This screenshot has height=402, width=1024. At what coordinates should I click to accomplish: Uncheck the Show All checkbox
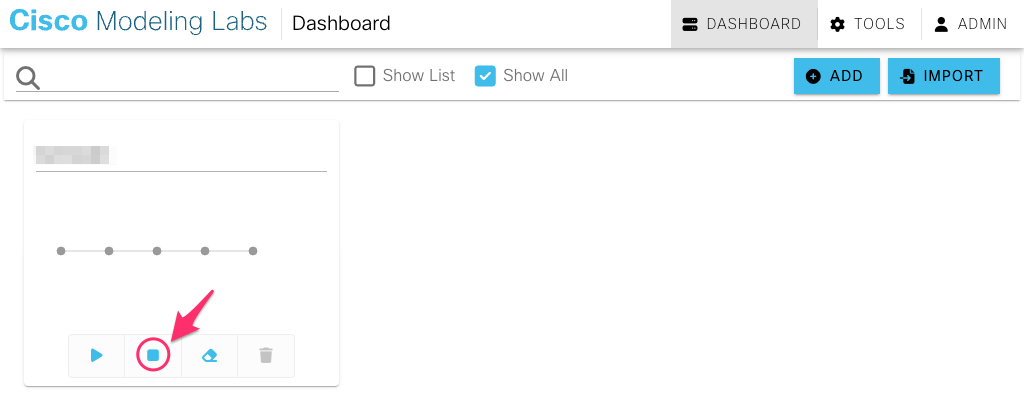click(x=485, y=76)
